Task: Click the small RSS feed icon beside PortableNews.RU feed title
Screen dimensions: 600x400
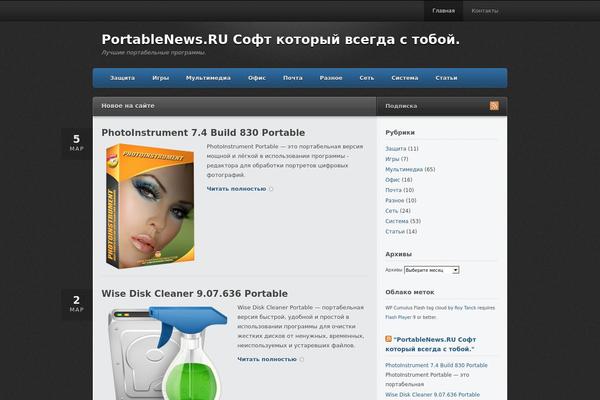Action: pos(388,339)
